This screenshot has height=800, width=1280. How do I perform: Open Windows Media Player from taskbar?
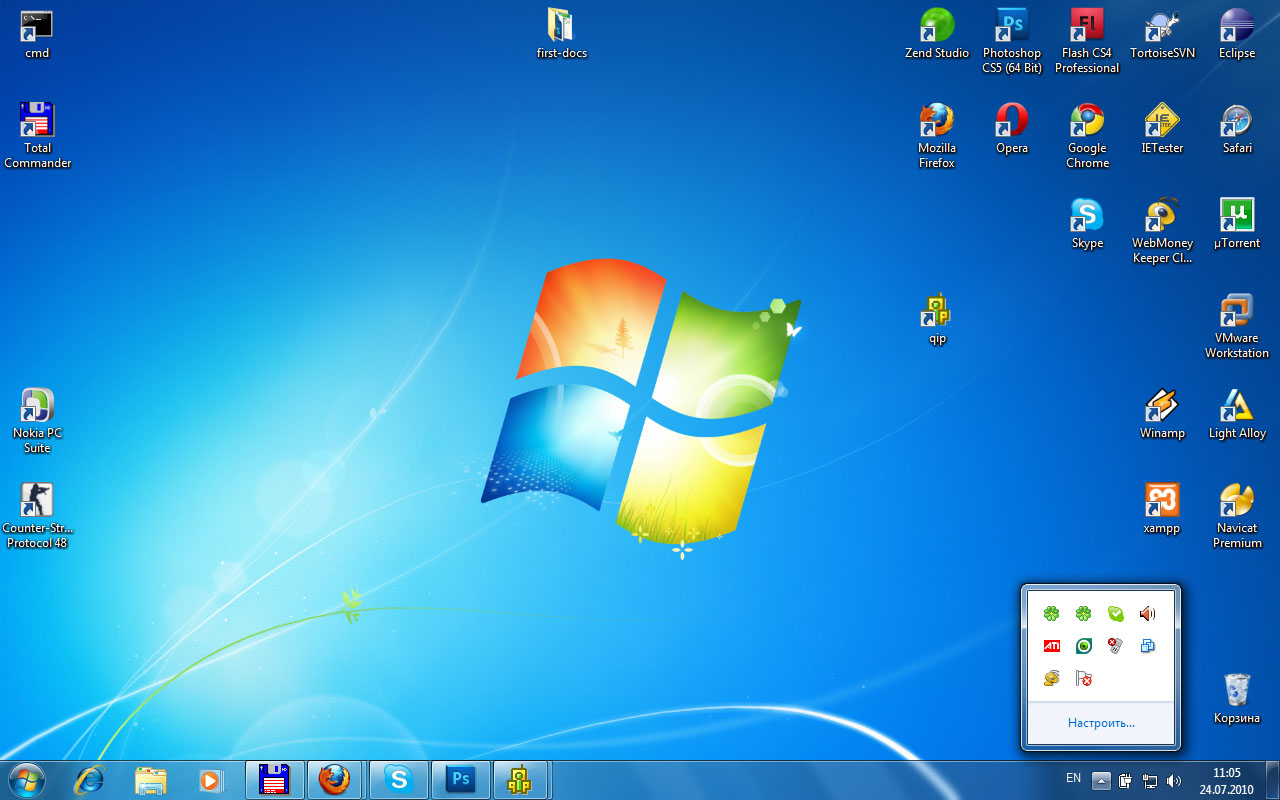point(211,780)
